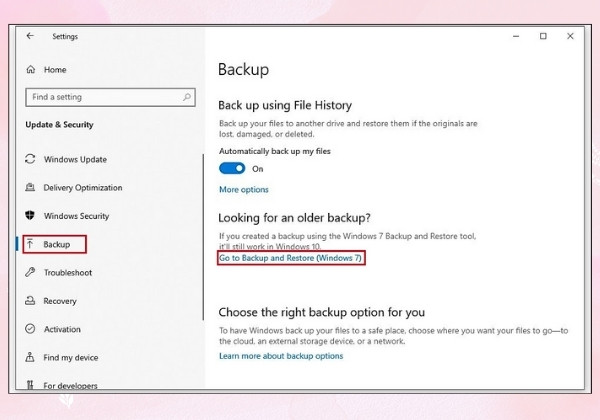Click the Find a setting search field
Screen dimensions: 600x420
[x=111, y=97]
